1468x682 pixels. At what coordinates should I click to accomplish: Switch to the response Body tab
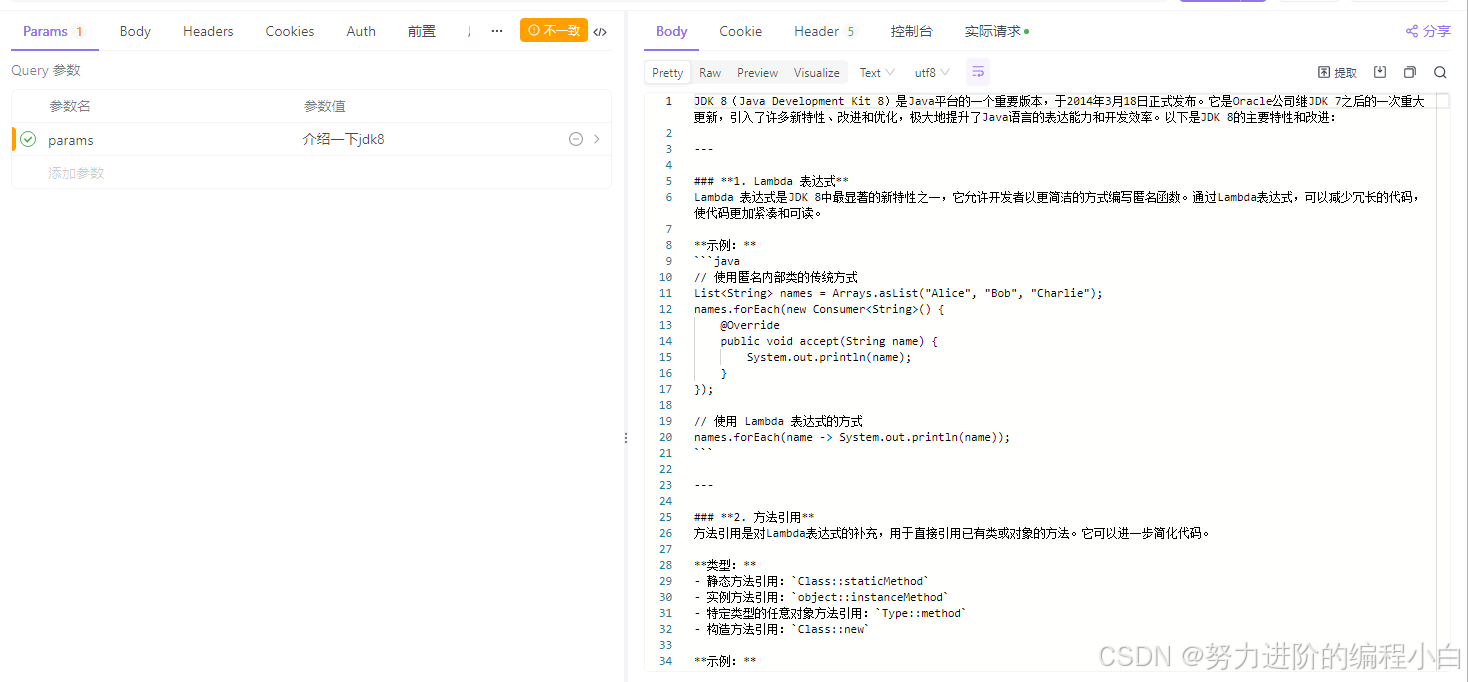click(x=671, y=31)
